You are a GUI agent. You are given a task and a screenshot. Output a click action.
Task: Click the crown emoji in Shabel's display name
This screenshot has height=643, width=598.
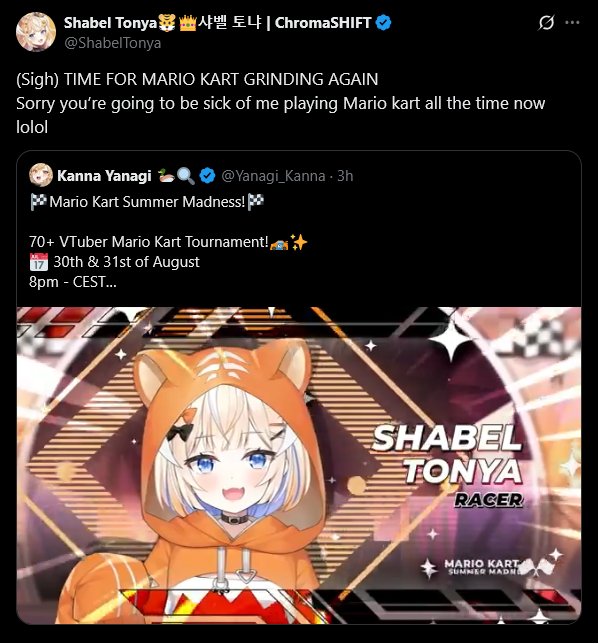187,23
